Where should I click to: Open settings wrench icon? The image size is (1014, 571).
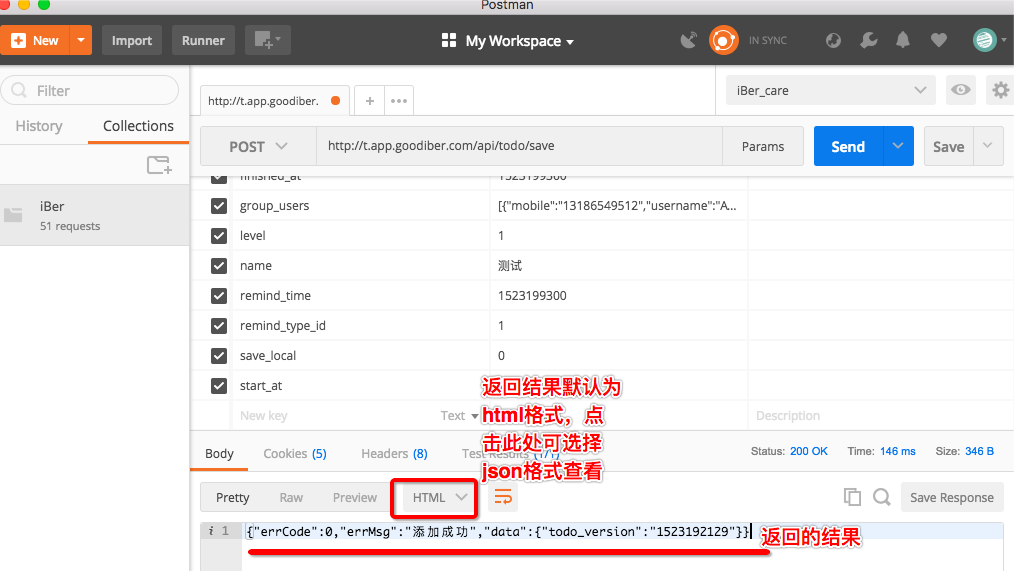pyautogui.click(x=868, y=41)
